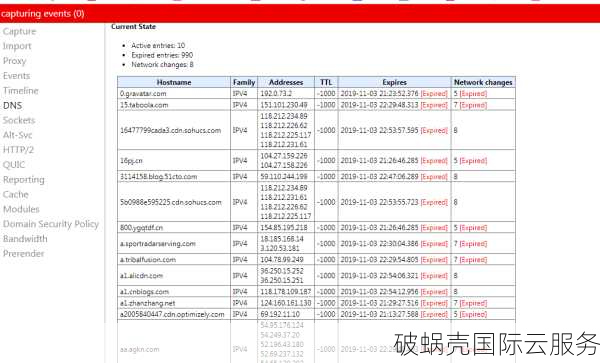Screen dimensions: 600x363
Task: Select hostname 5b0988e595225.cdn.sohucs.com
Action: pyautogui.click(x=171, y=202)
